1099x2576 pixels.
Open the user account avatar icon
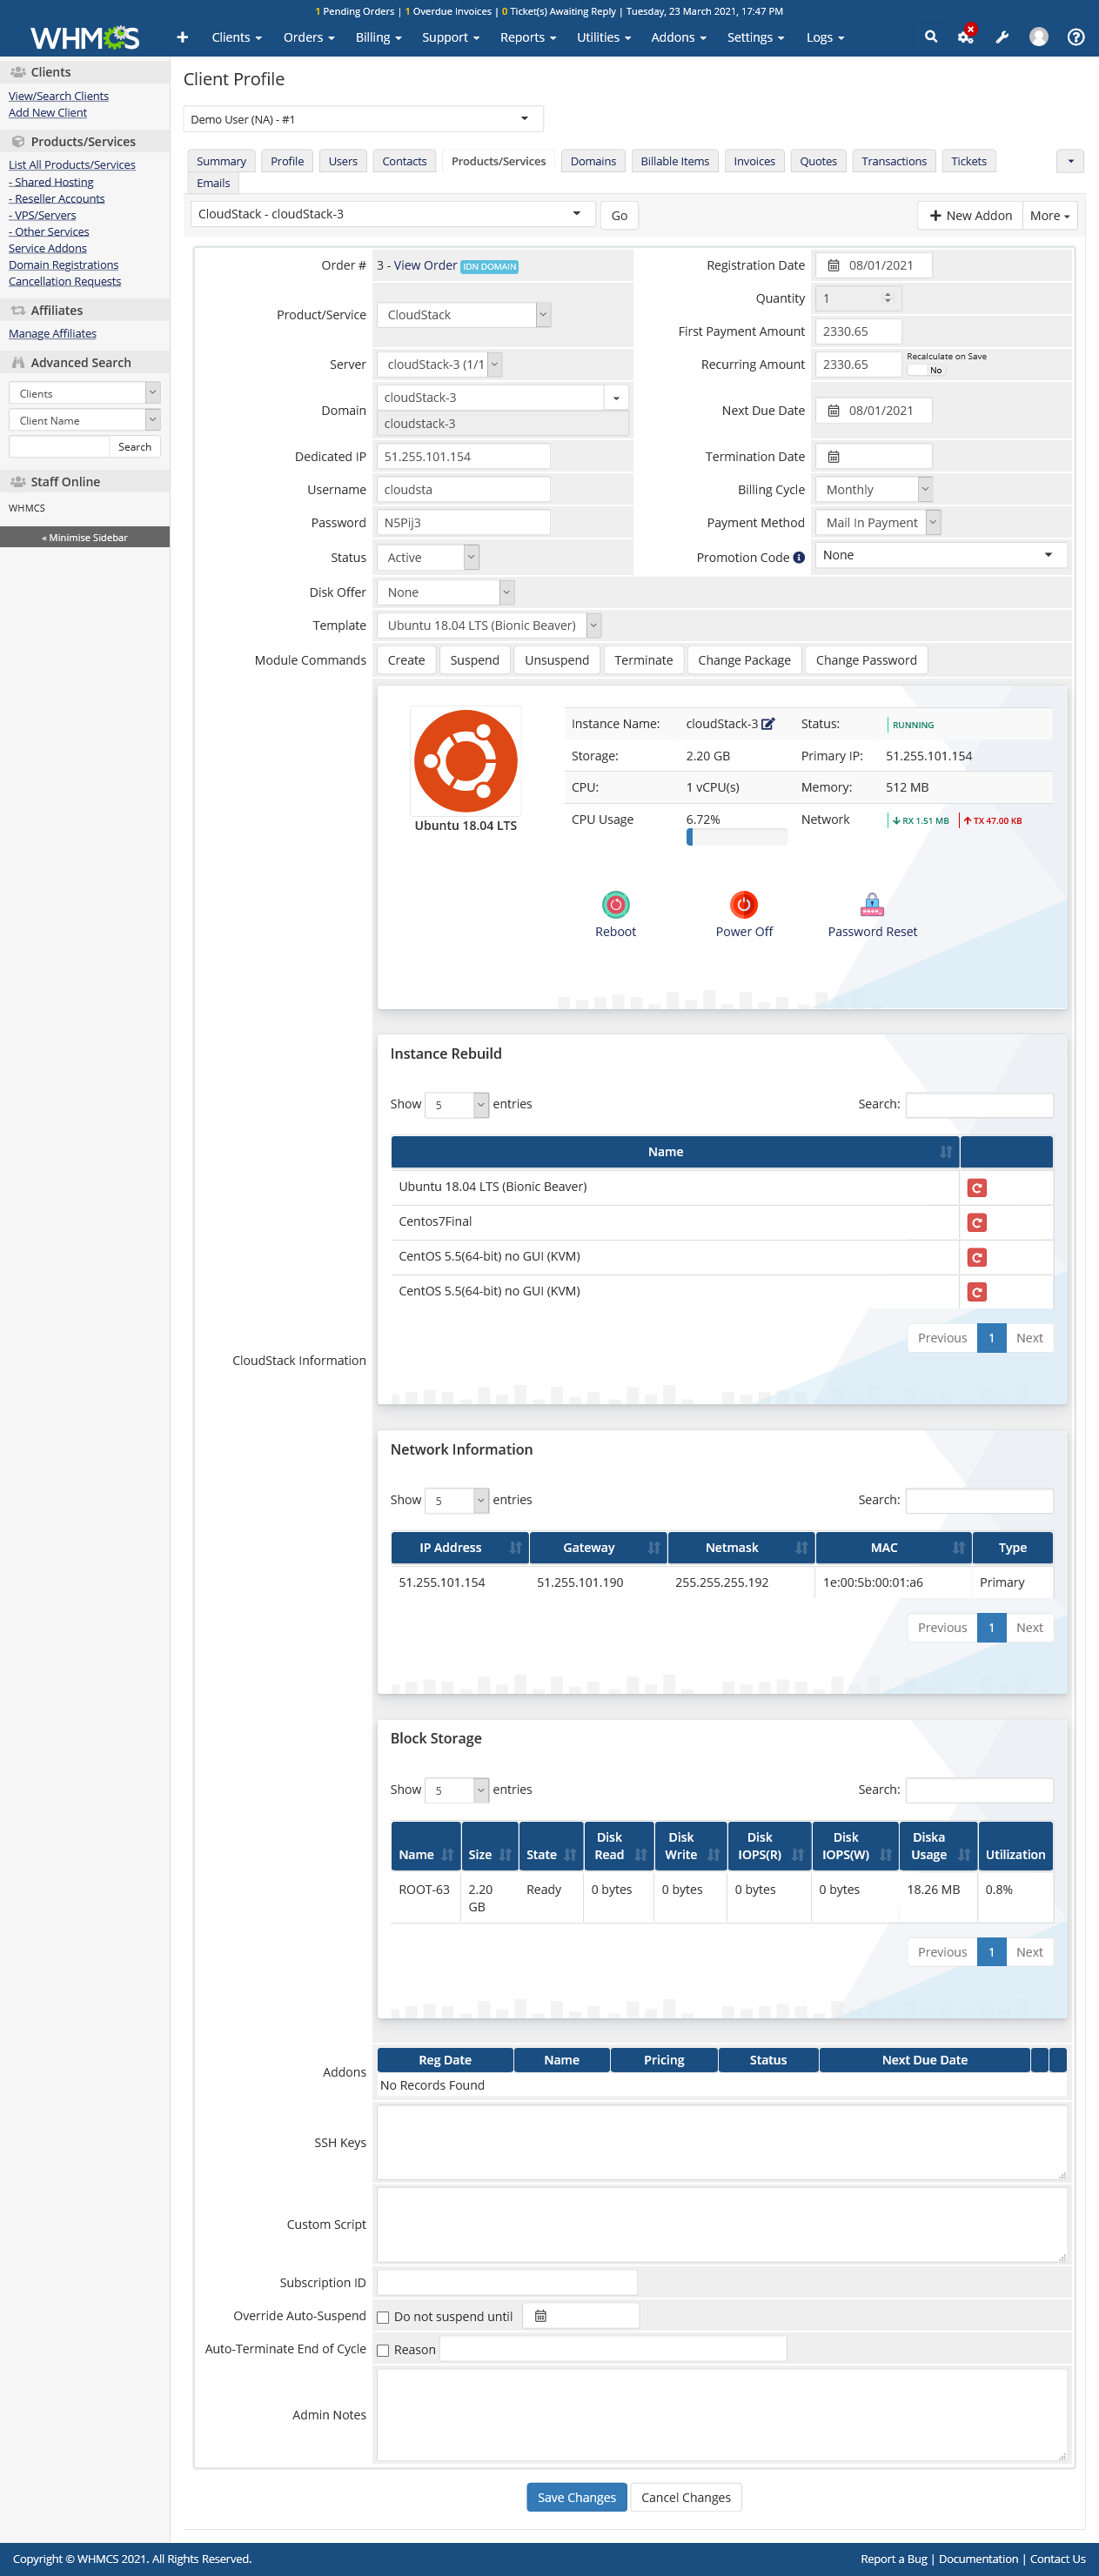(1039, 37)
